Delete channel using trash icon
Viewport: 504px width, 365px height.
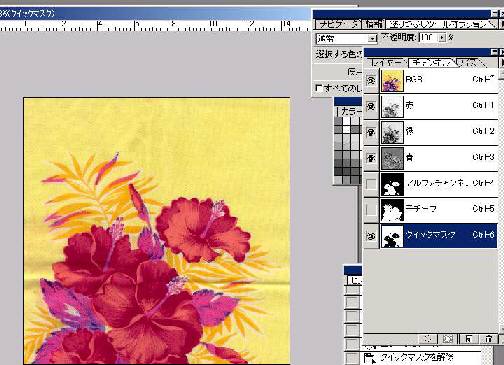coord(488,339)
